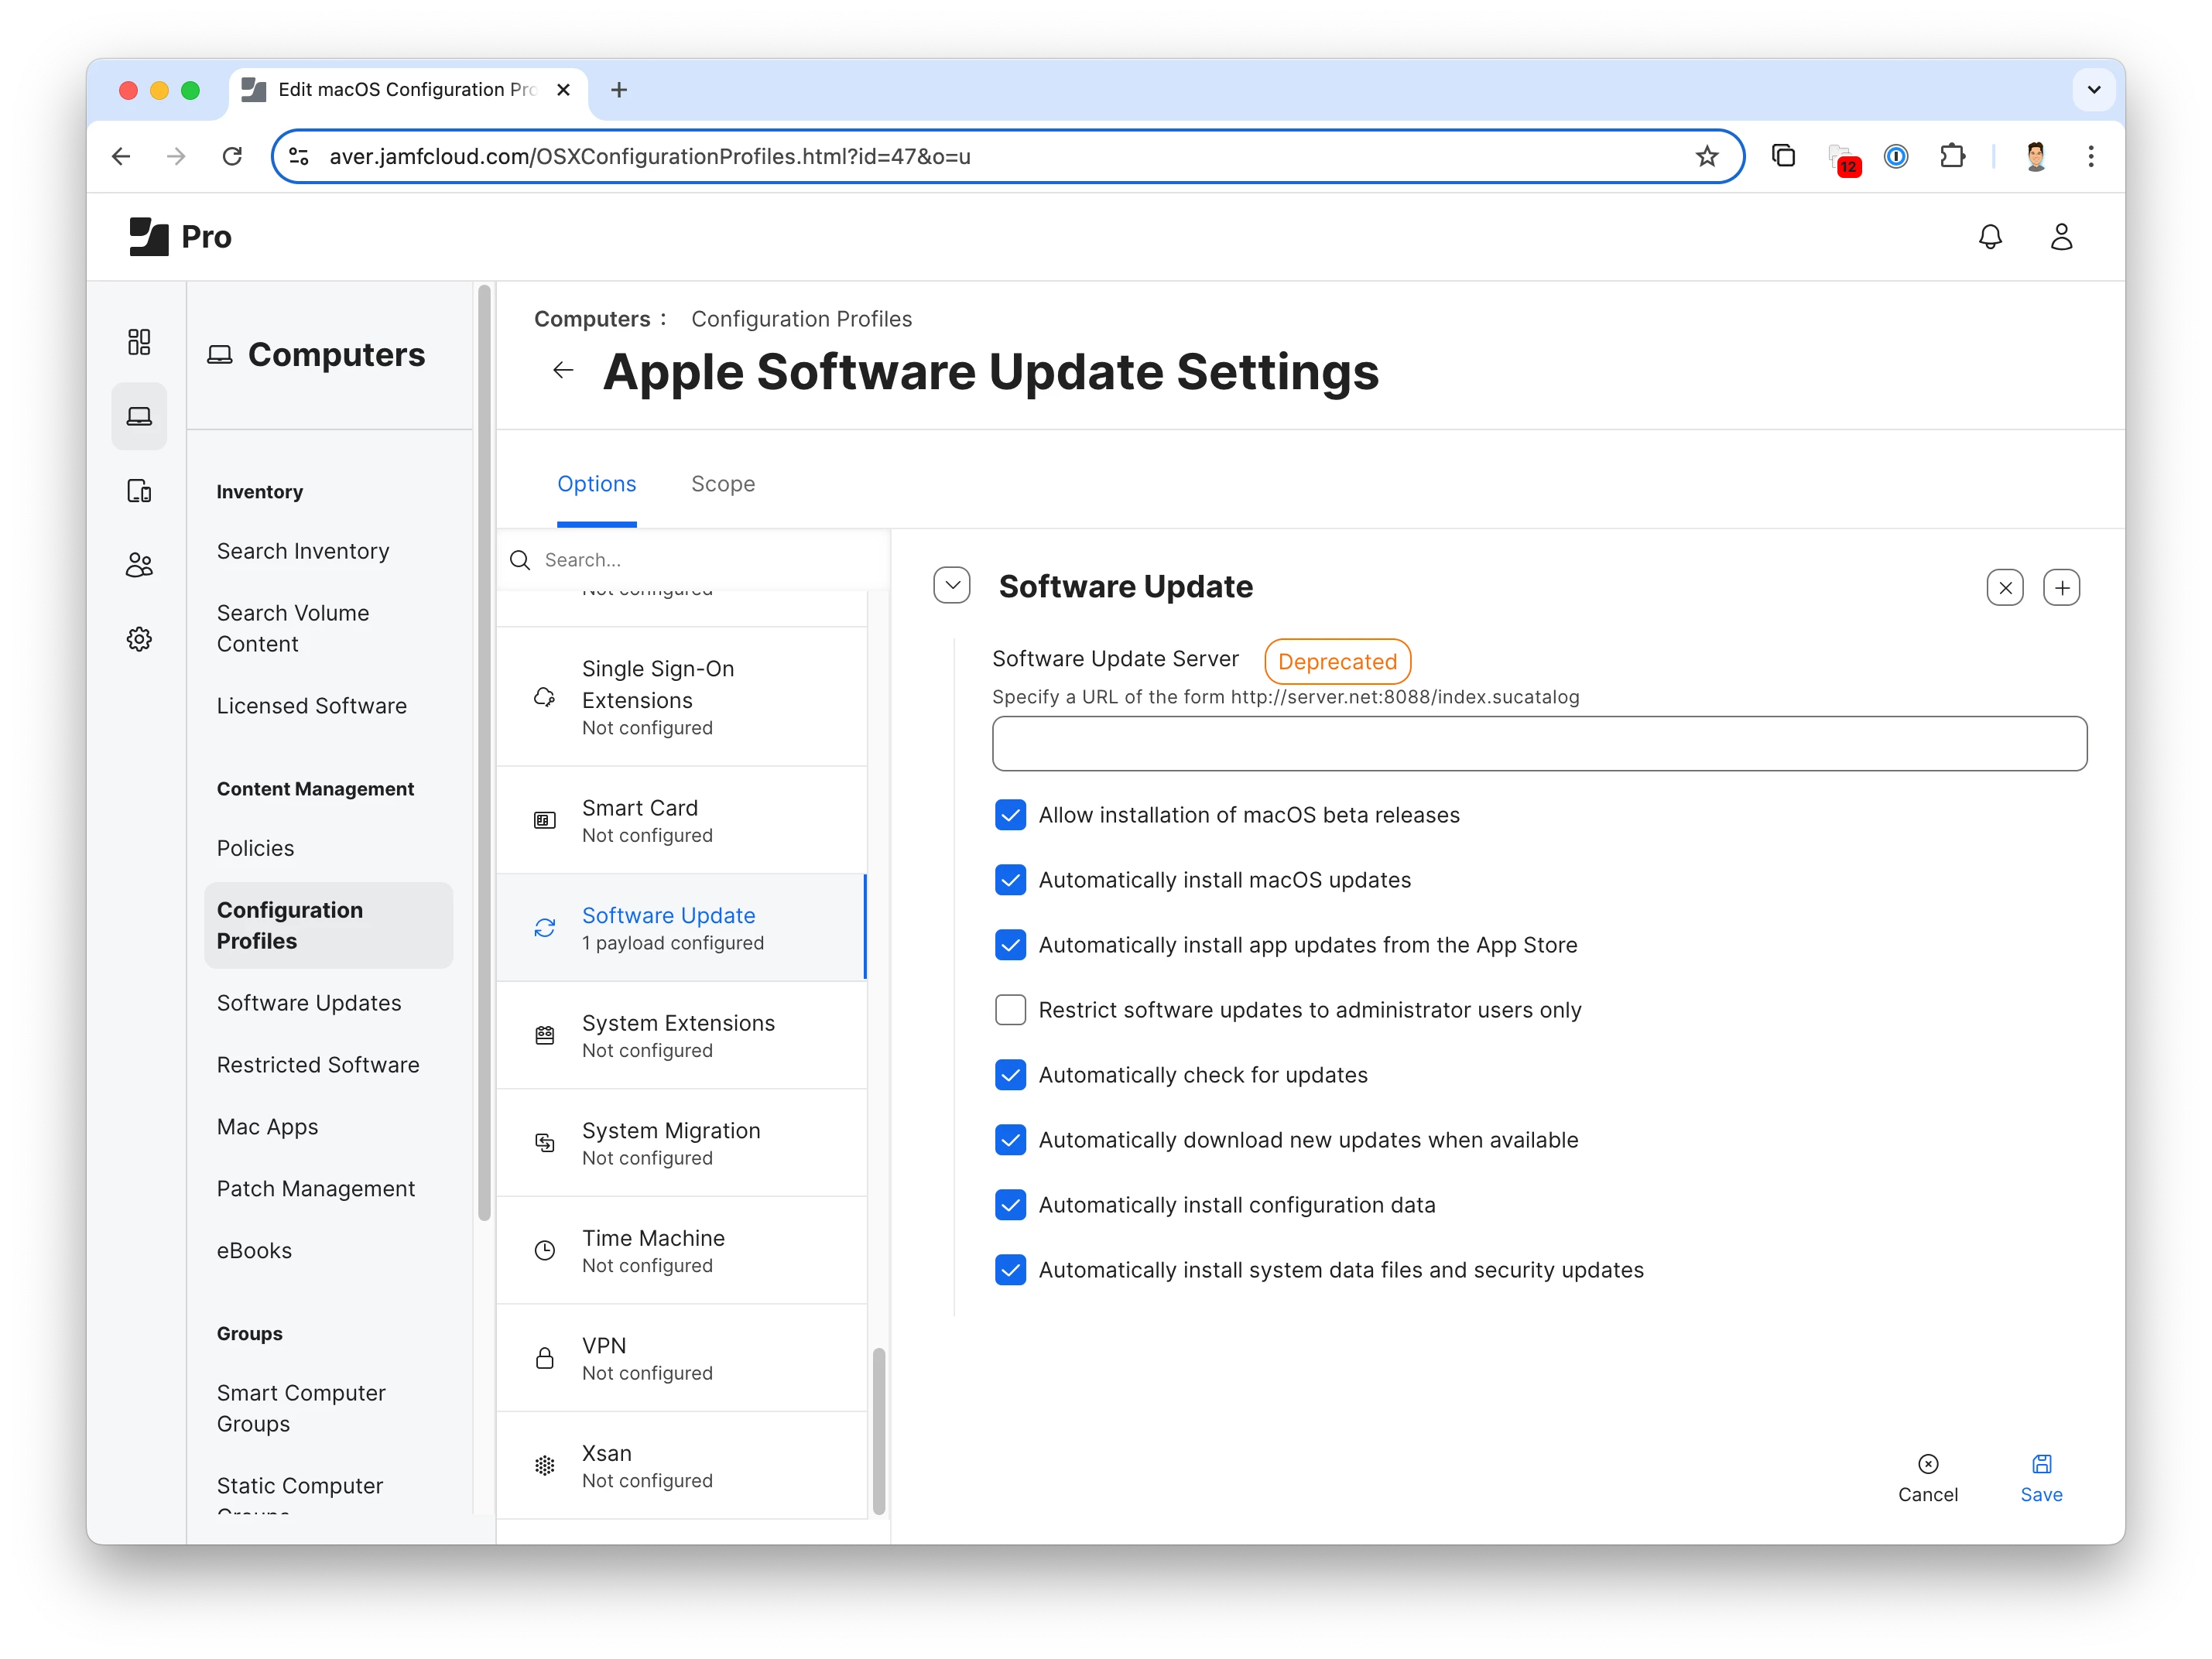
Task: Open the Chrome tab search dropdown
Action: (x=2093, y=90)
